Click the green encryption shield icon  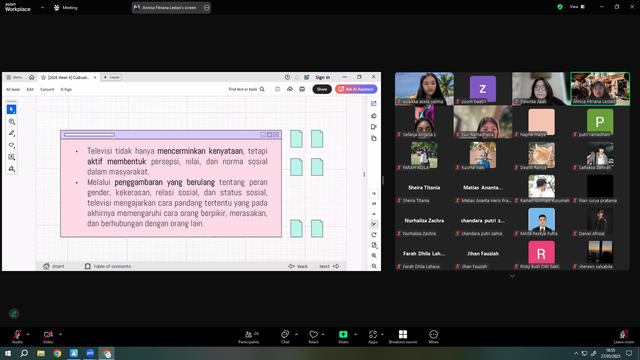pyautogui.click(x=560, y=7)
